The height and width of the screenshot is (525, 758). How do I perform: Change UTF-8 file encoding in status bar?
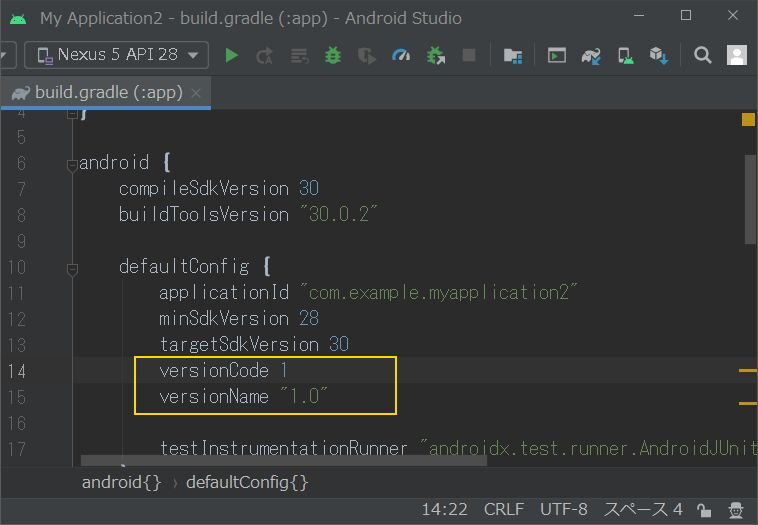coord(564,509)
